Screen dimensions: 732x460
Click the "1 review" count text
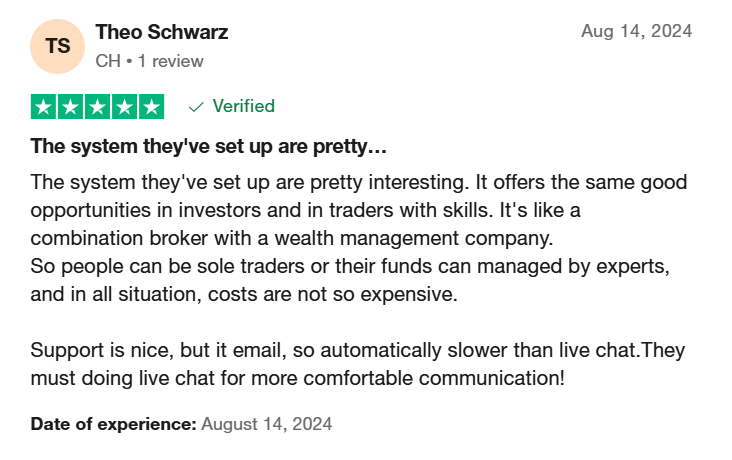click(x=170, y=61)
